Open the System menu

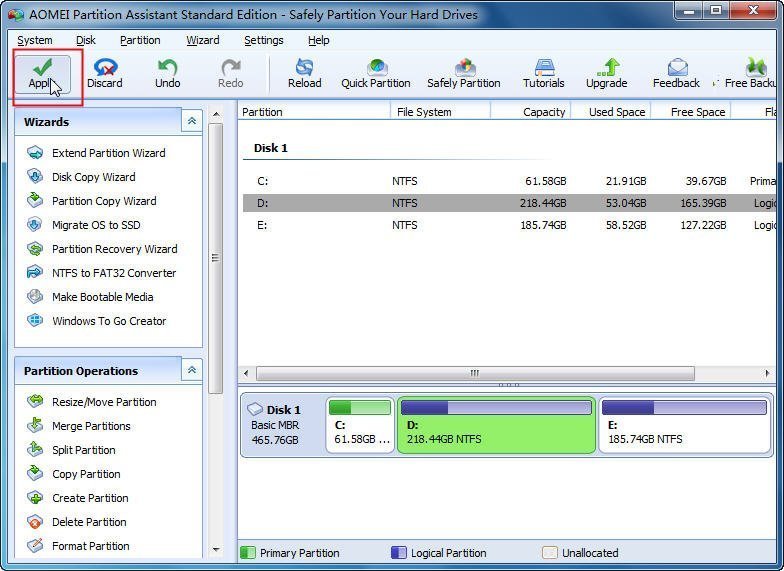[34, 40]
